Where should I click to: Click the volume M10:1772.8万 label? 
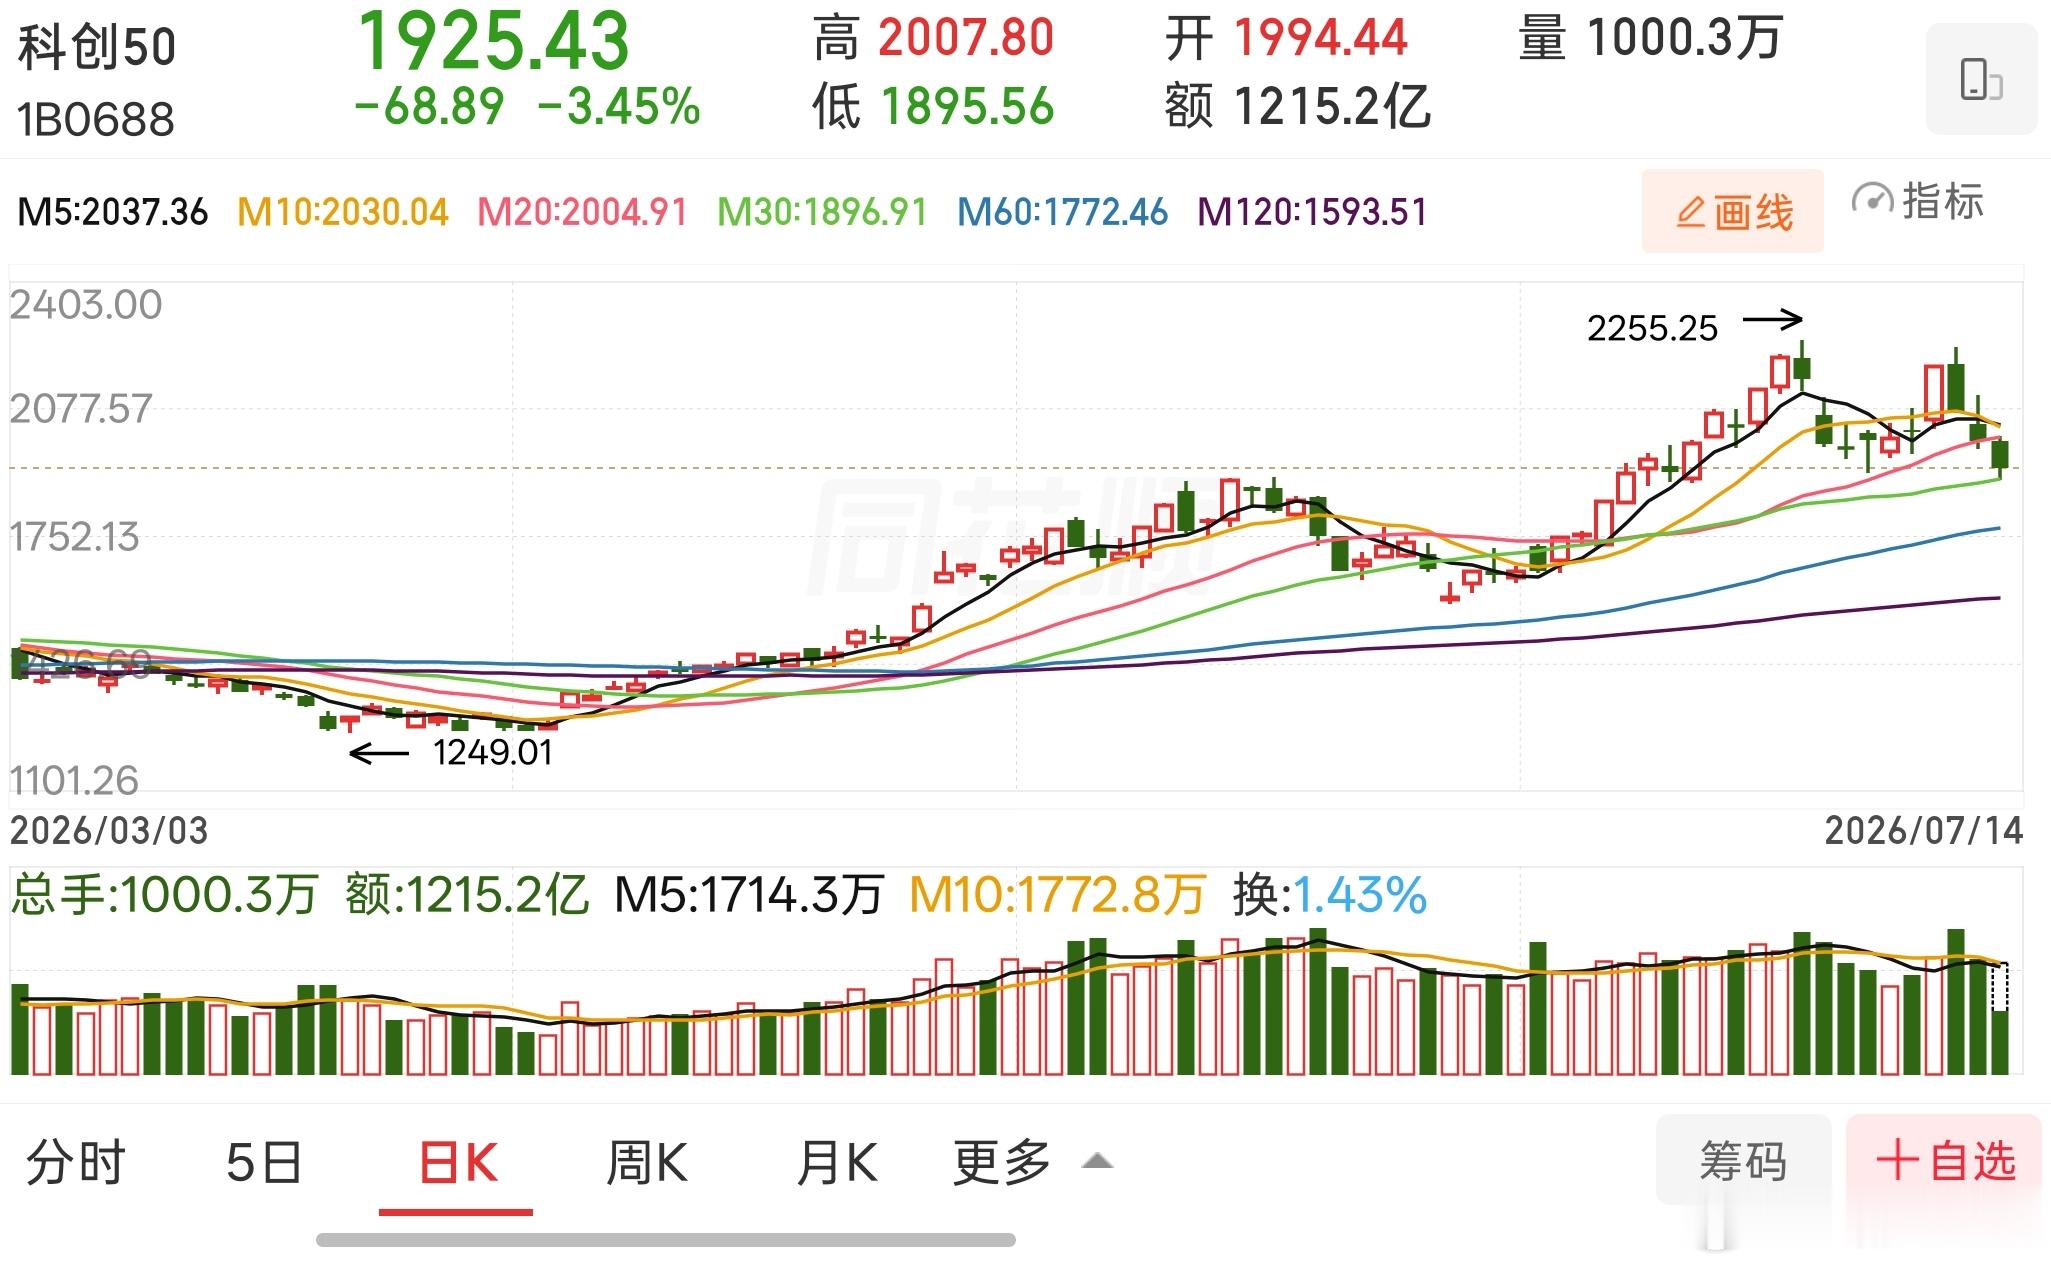pos(1058,894)
